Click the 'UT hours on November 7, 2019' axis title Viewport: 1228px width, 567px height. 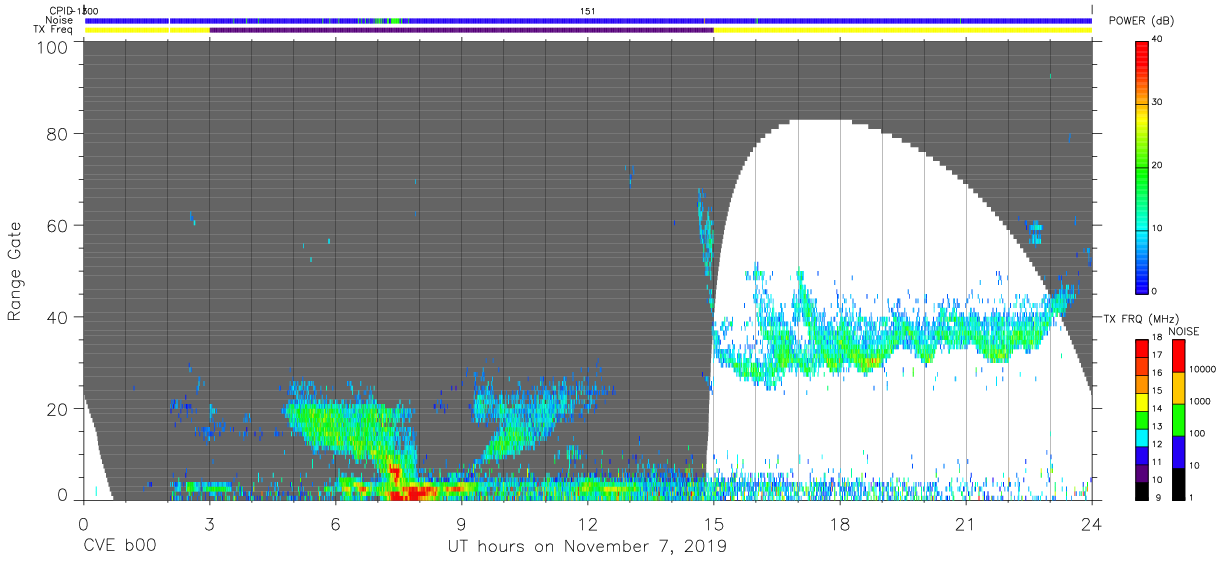587,547
